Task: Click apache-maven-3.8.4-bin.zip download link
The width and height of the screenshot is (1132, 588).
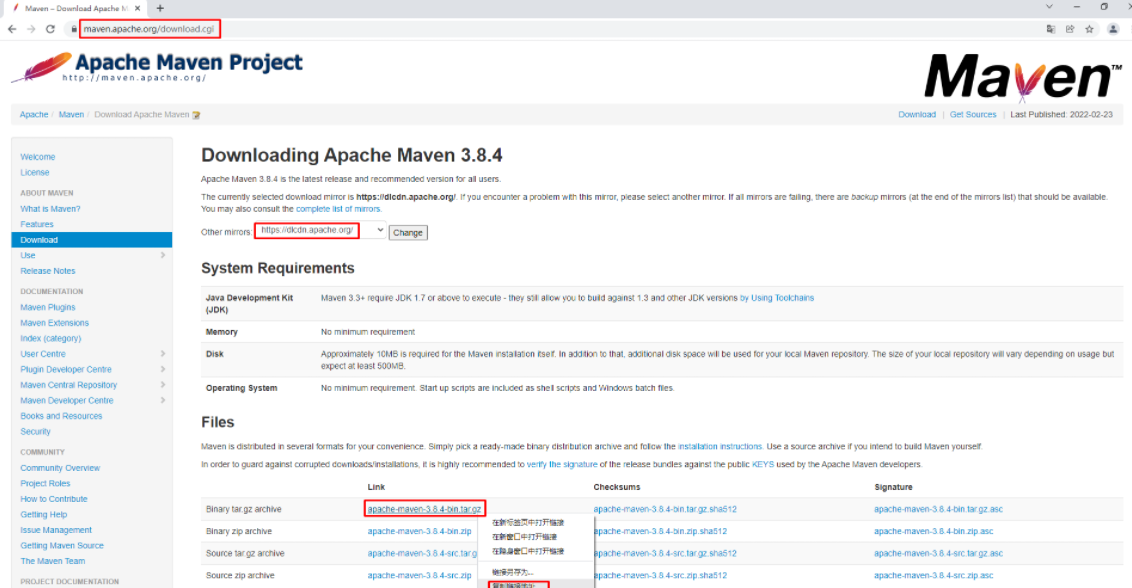Action: [x=419, y=531]
